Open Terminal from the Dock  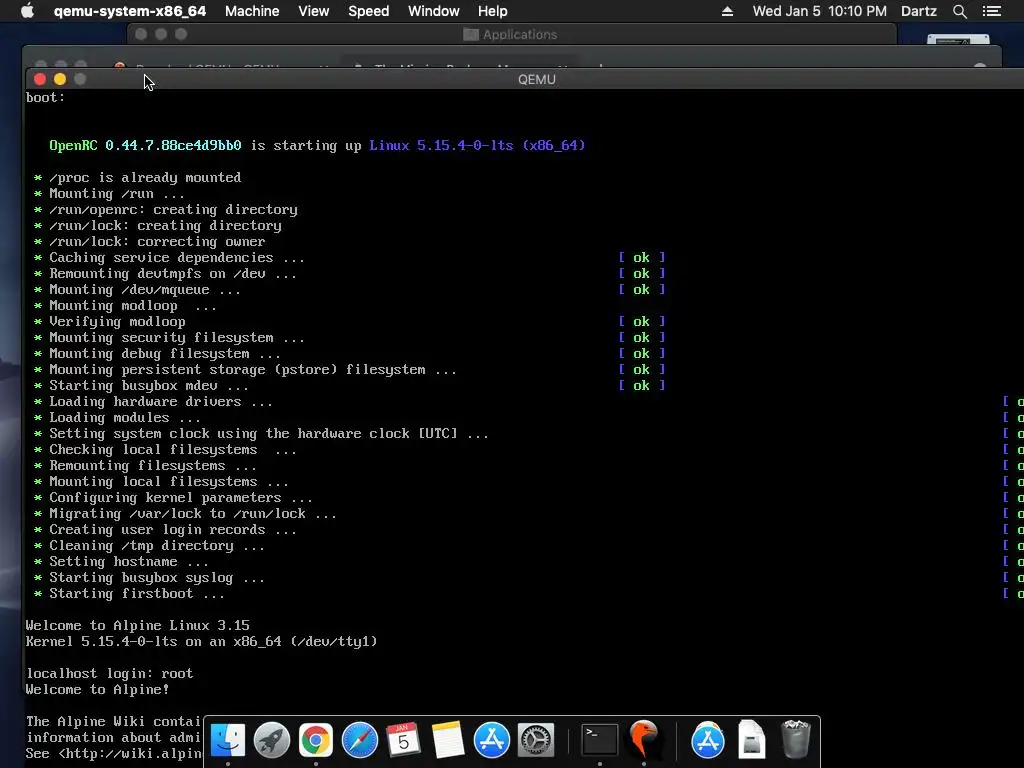pyautogui.click(x=600, y=740)
